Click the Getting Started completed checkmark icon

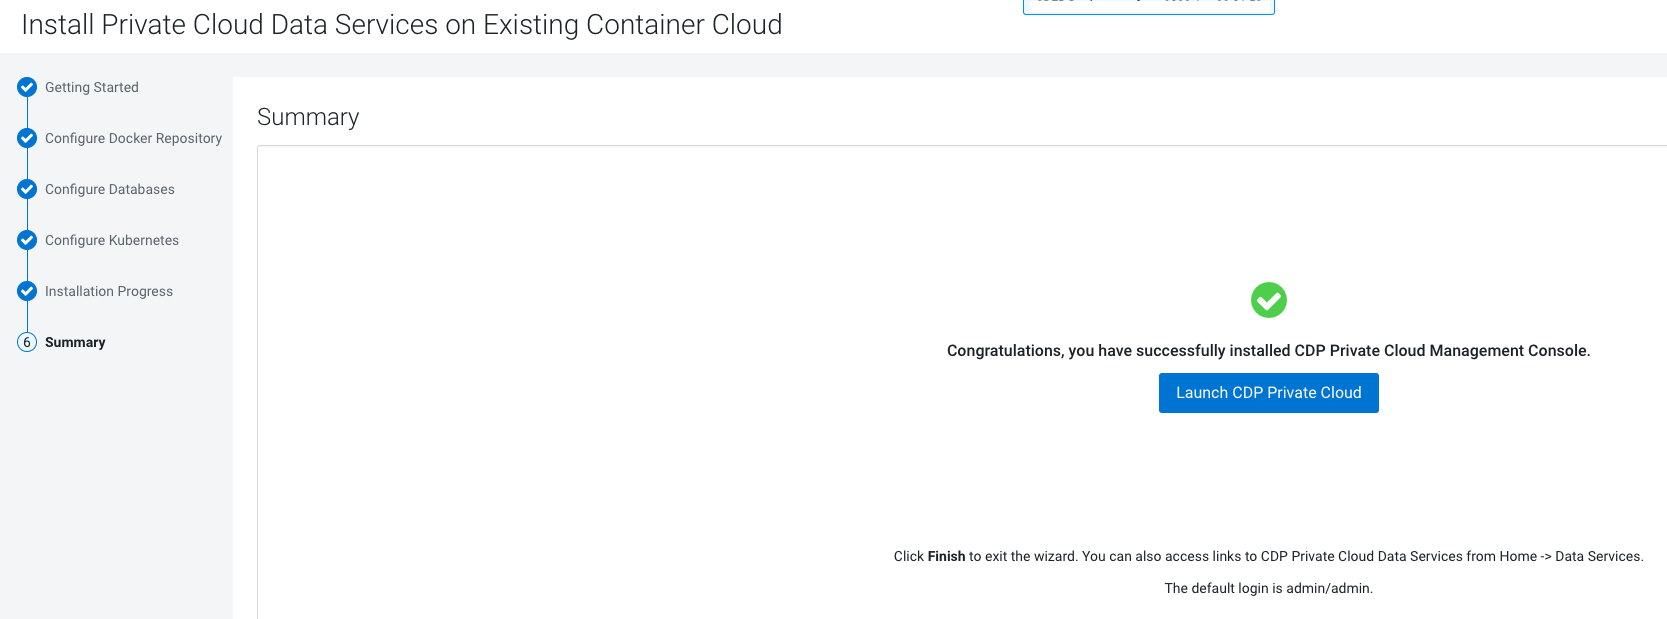pyautogui.click(x=27, y=87)
